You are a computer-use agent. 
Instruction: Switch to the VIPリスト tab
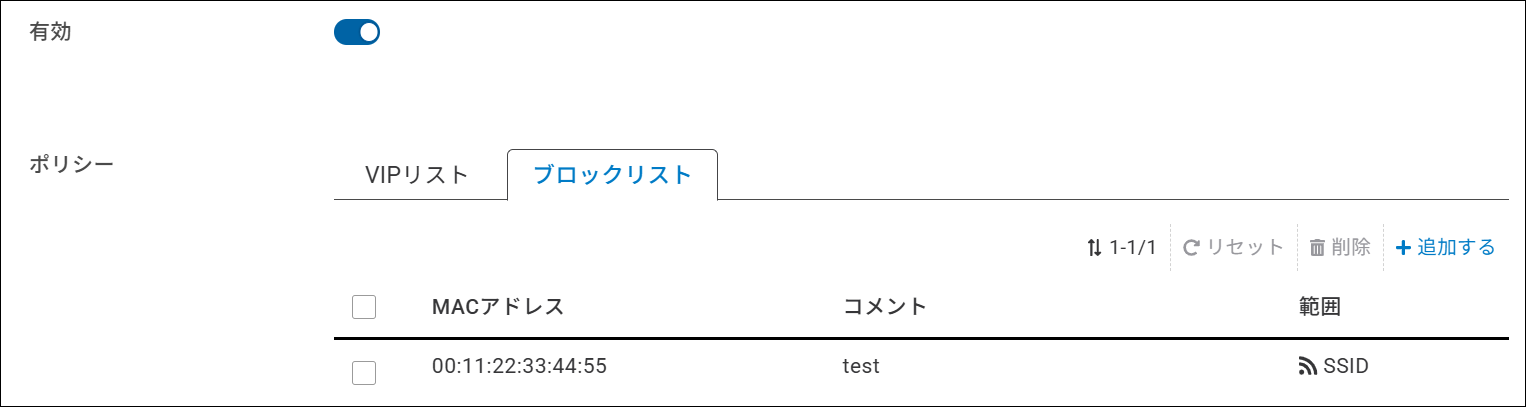(x=416, y=175)
